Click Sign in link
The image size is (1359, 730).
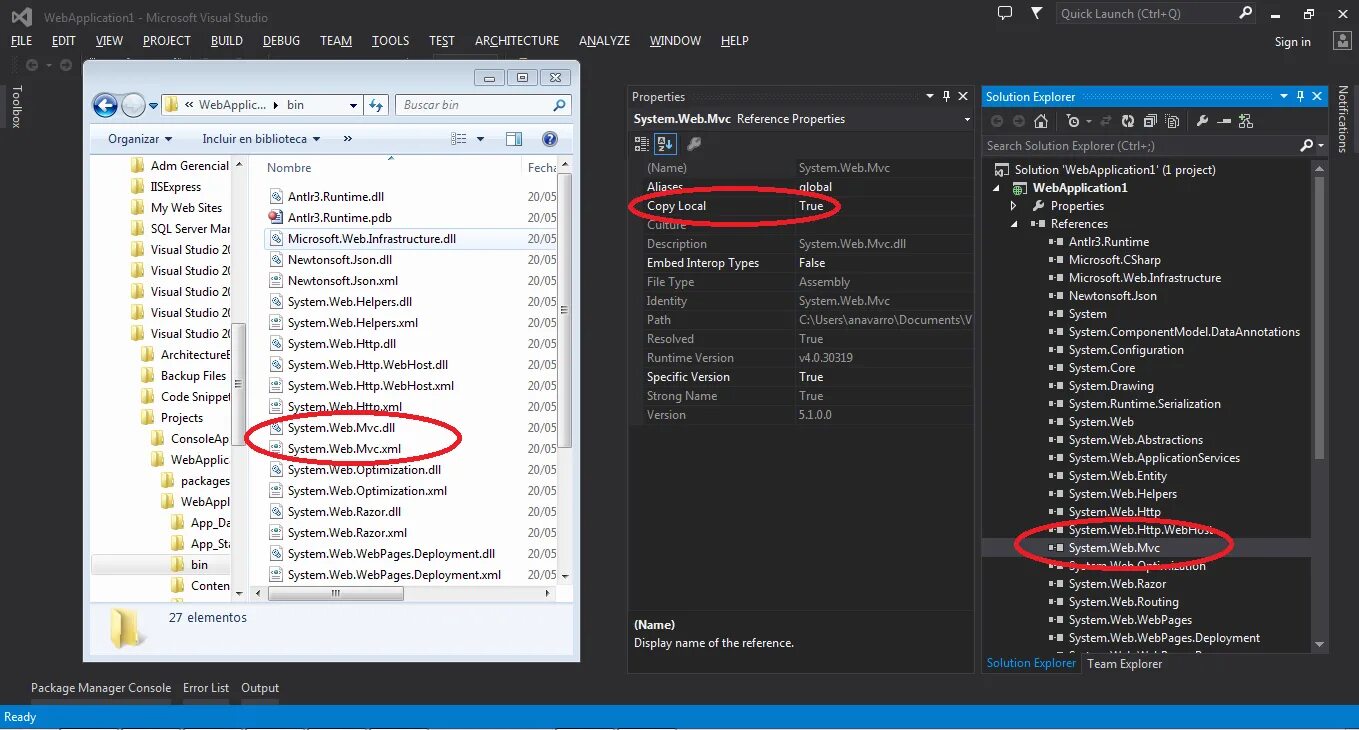(1292, 42)
